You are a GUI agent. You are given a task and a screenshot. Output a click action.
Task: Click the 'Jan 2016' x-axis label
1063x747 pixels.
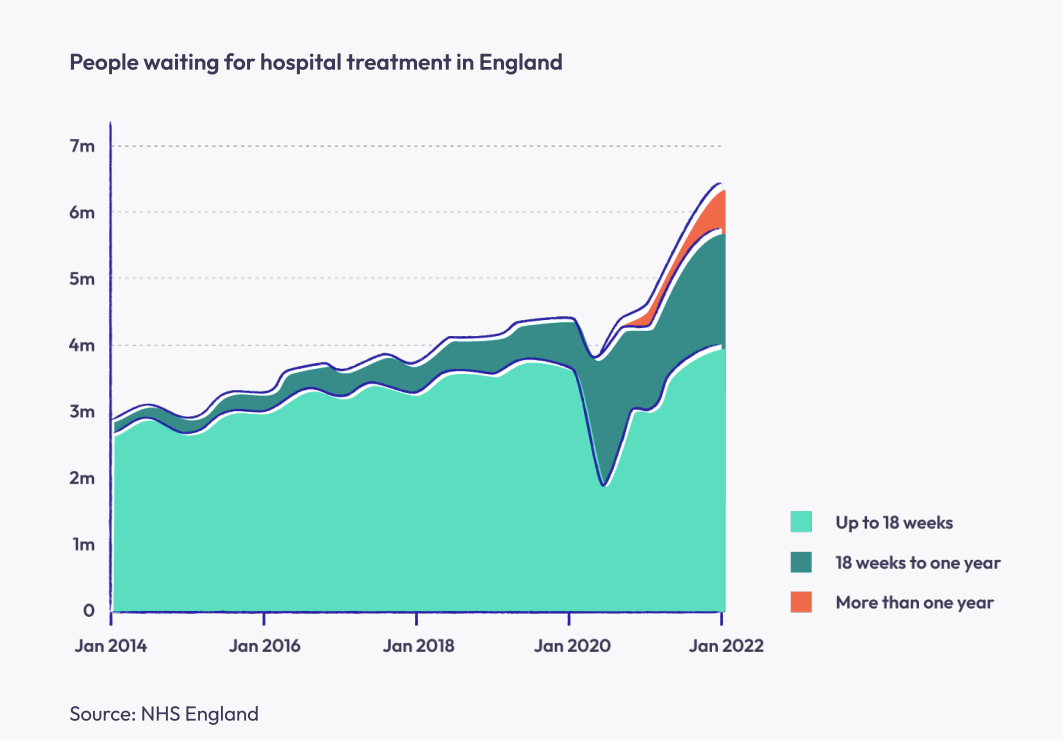pyautogui.click(x=264, y=645)
